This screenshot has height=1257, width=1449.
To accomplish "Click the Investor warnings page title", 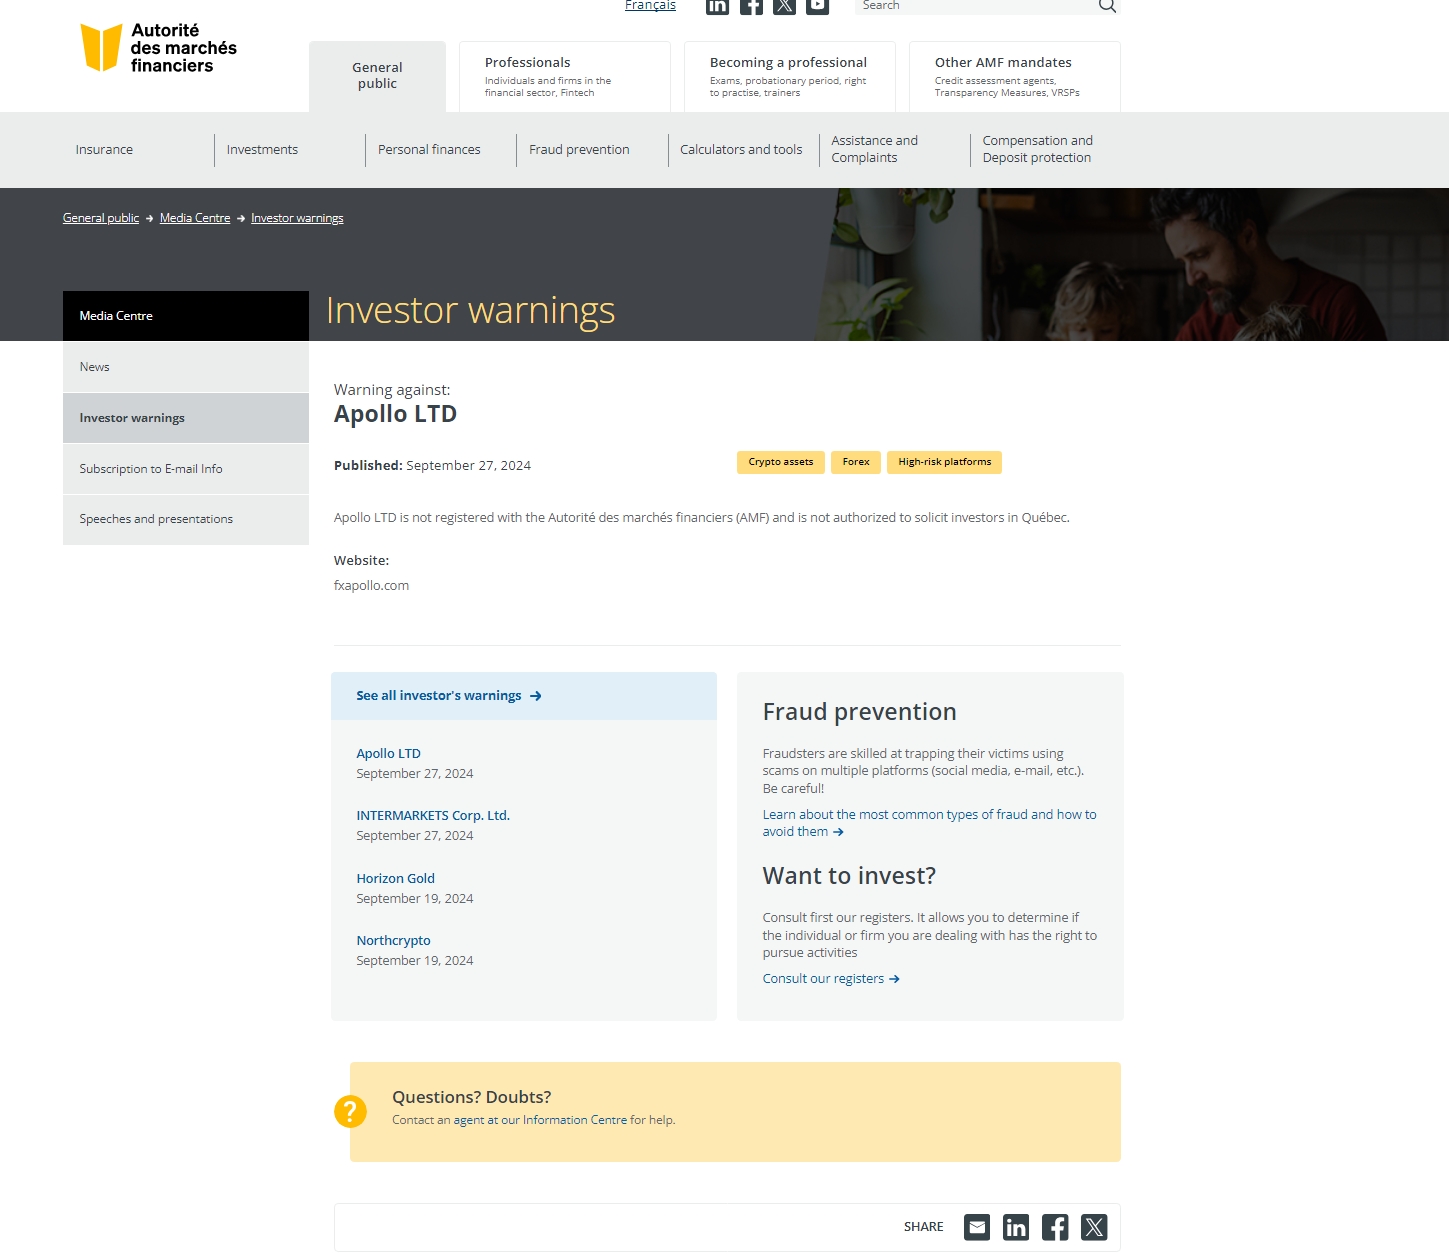I will (x=470, y=311).
